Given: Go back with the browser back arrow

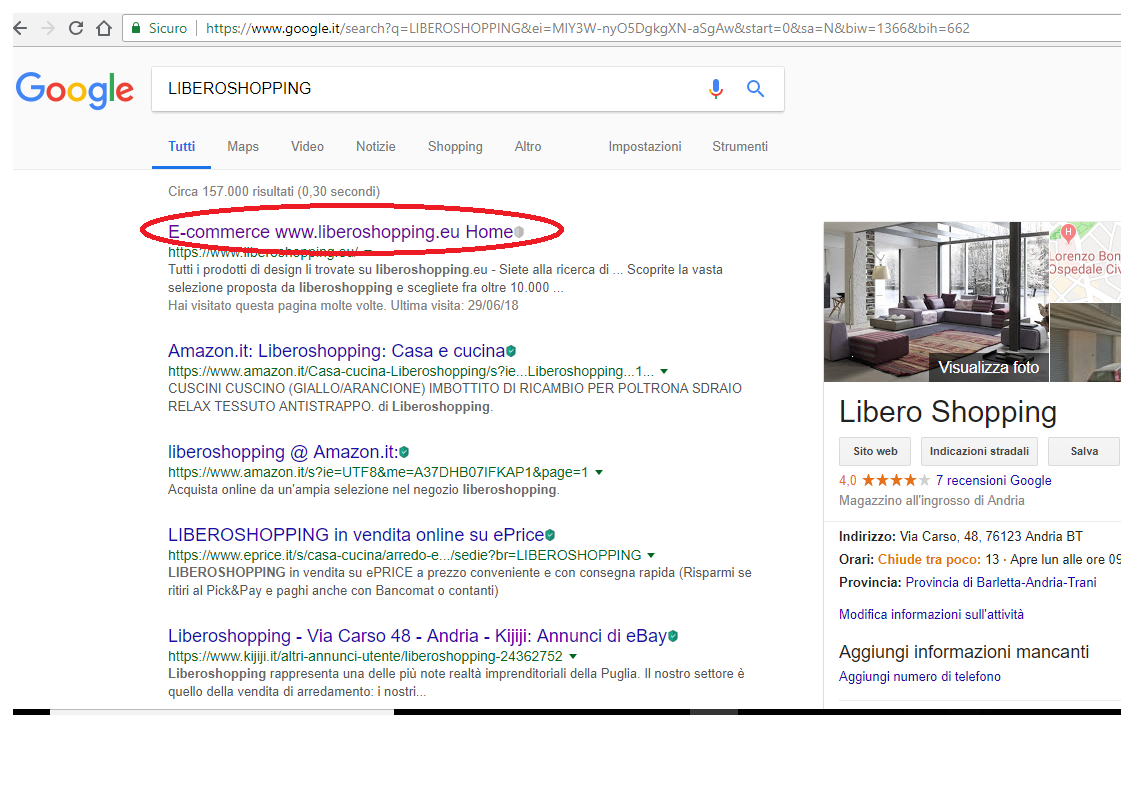Looking at the screenshot, I should (21, 28).
